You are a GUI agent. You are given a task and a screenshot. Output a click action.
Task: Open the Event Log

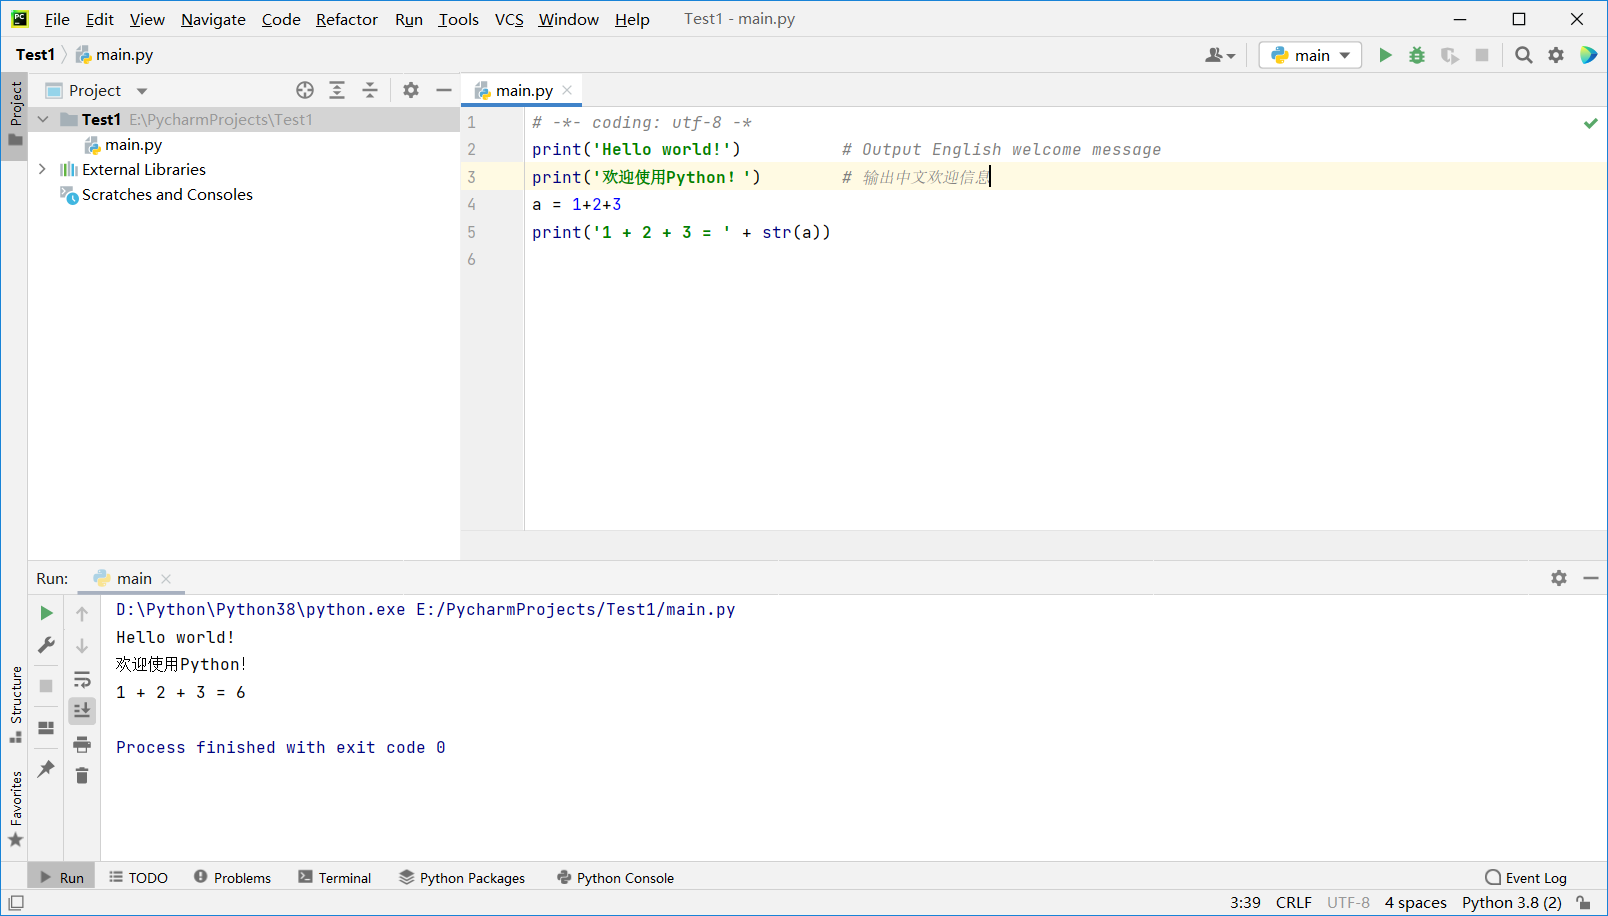coord(1526,877)
